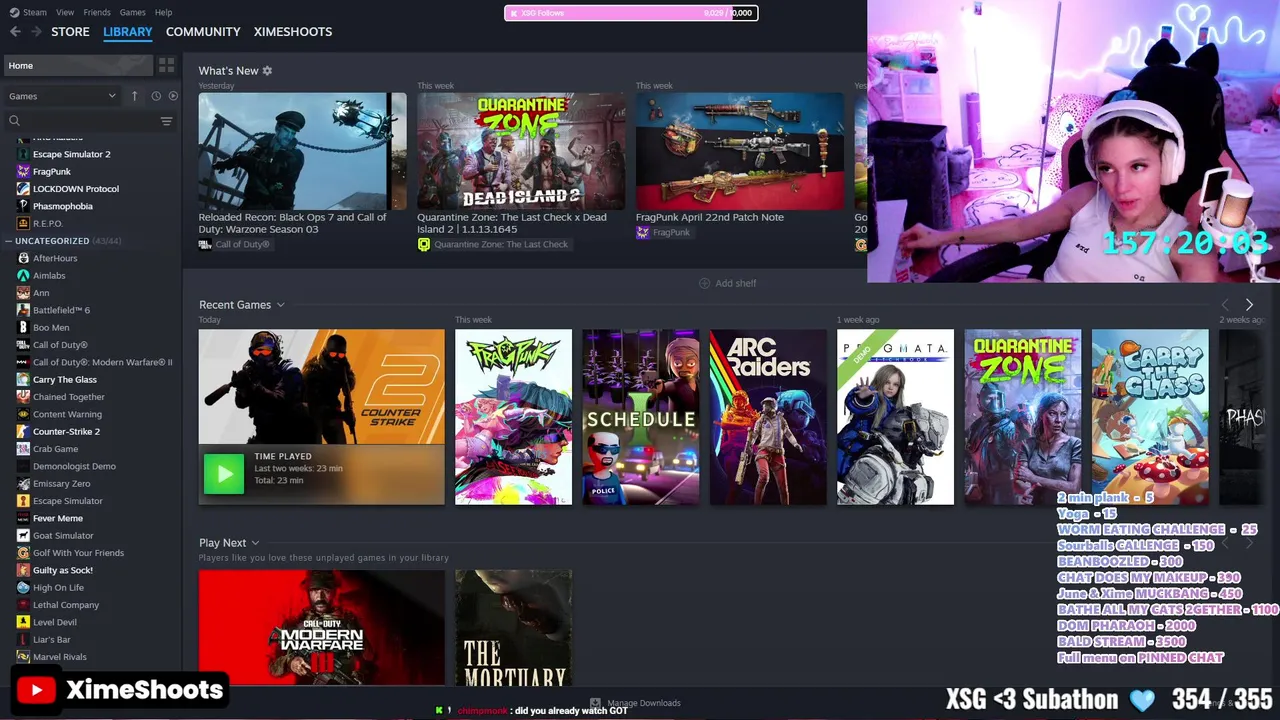Screen dimensions: 1280x720
Task: Click the sort ascending arrow icon
Action: pos(134,96)
